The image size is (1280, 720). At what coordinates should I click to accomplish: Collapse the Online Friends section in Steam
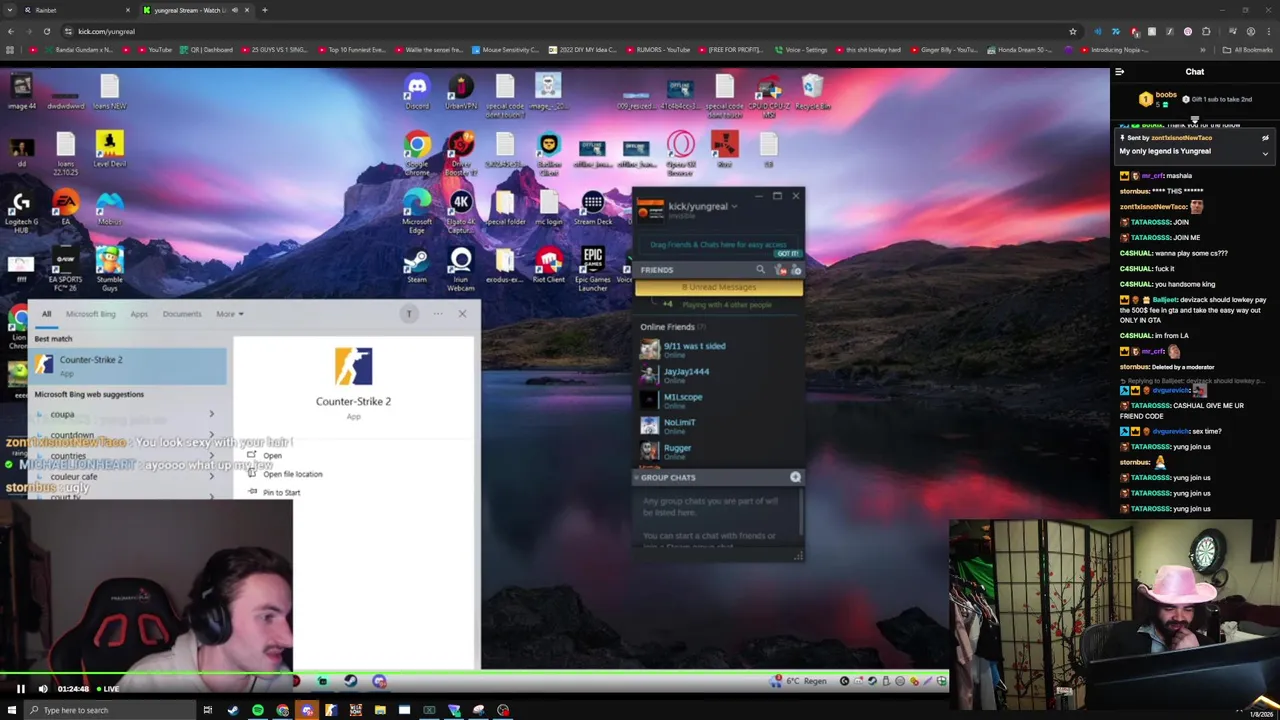coord(673,327)
